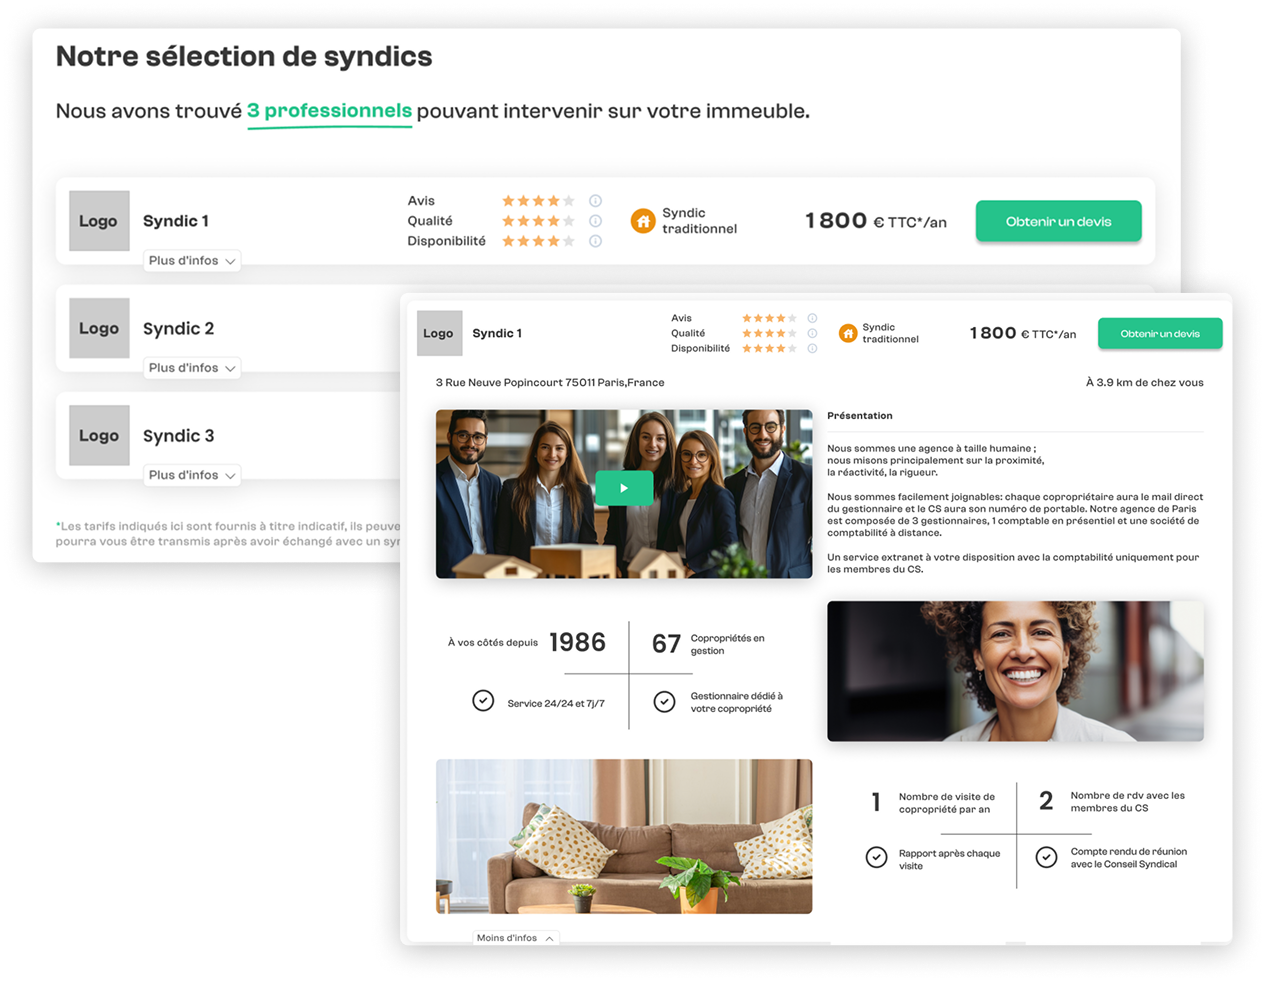
Task: Click the info icon next to the Qualité stars
Action: coord(596,220)
